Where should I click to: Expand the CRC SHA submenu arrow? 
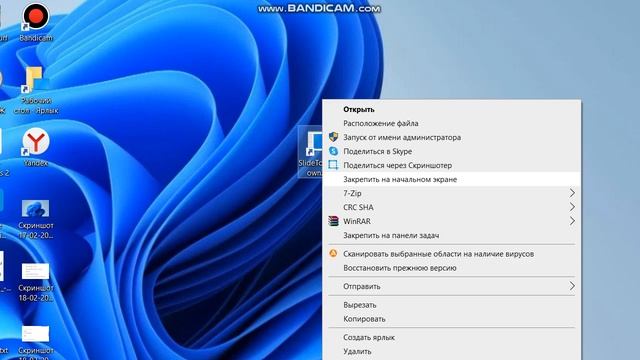(572, 207)
